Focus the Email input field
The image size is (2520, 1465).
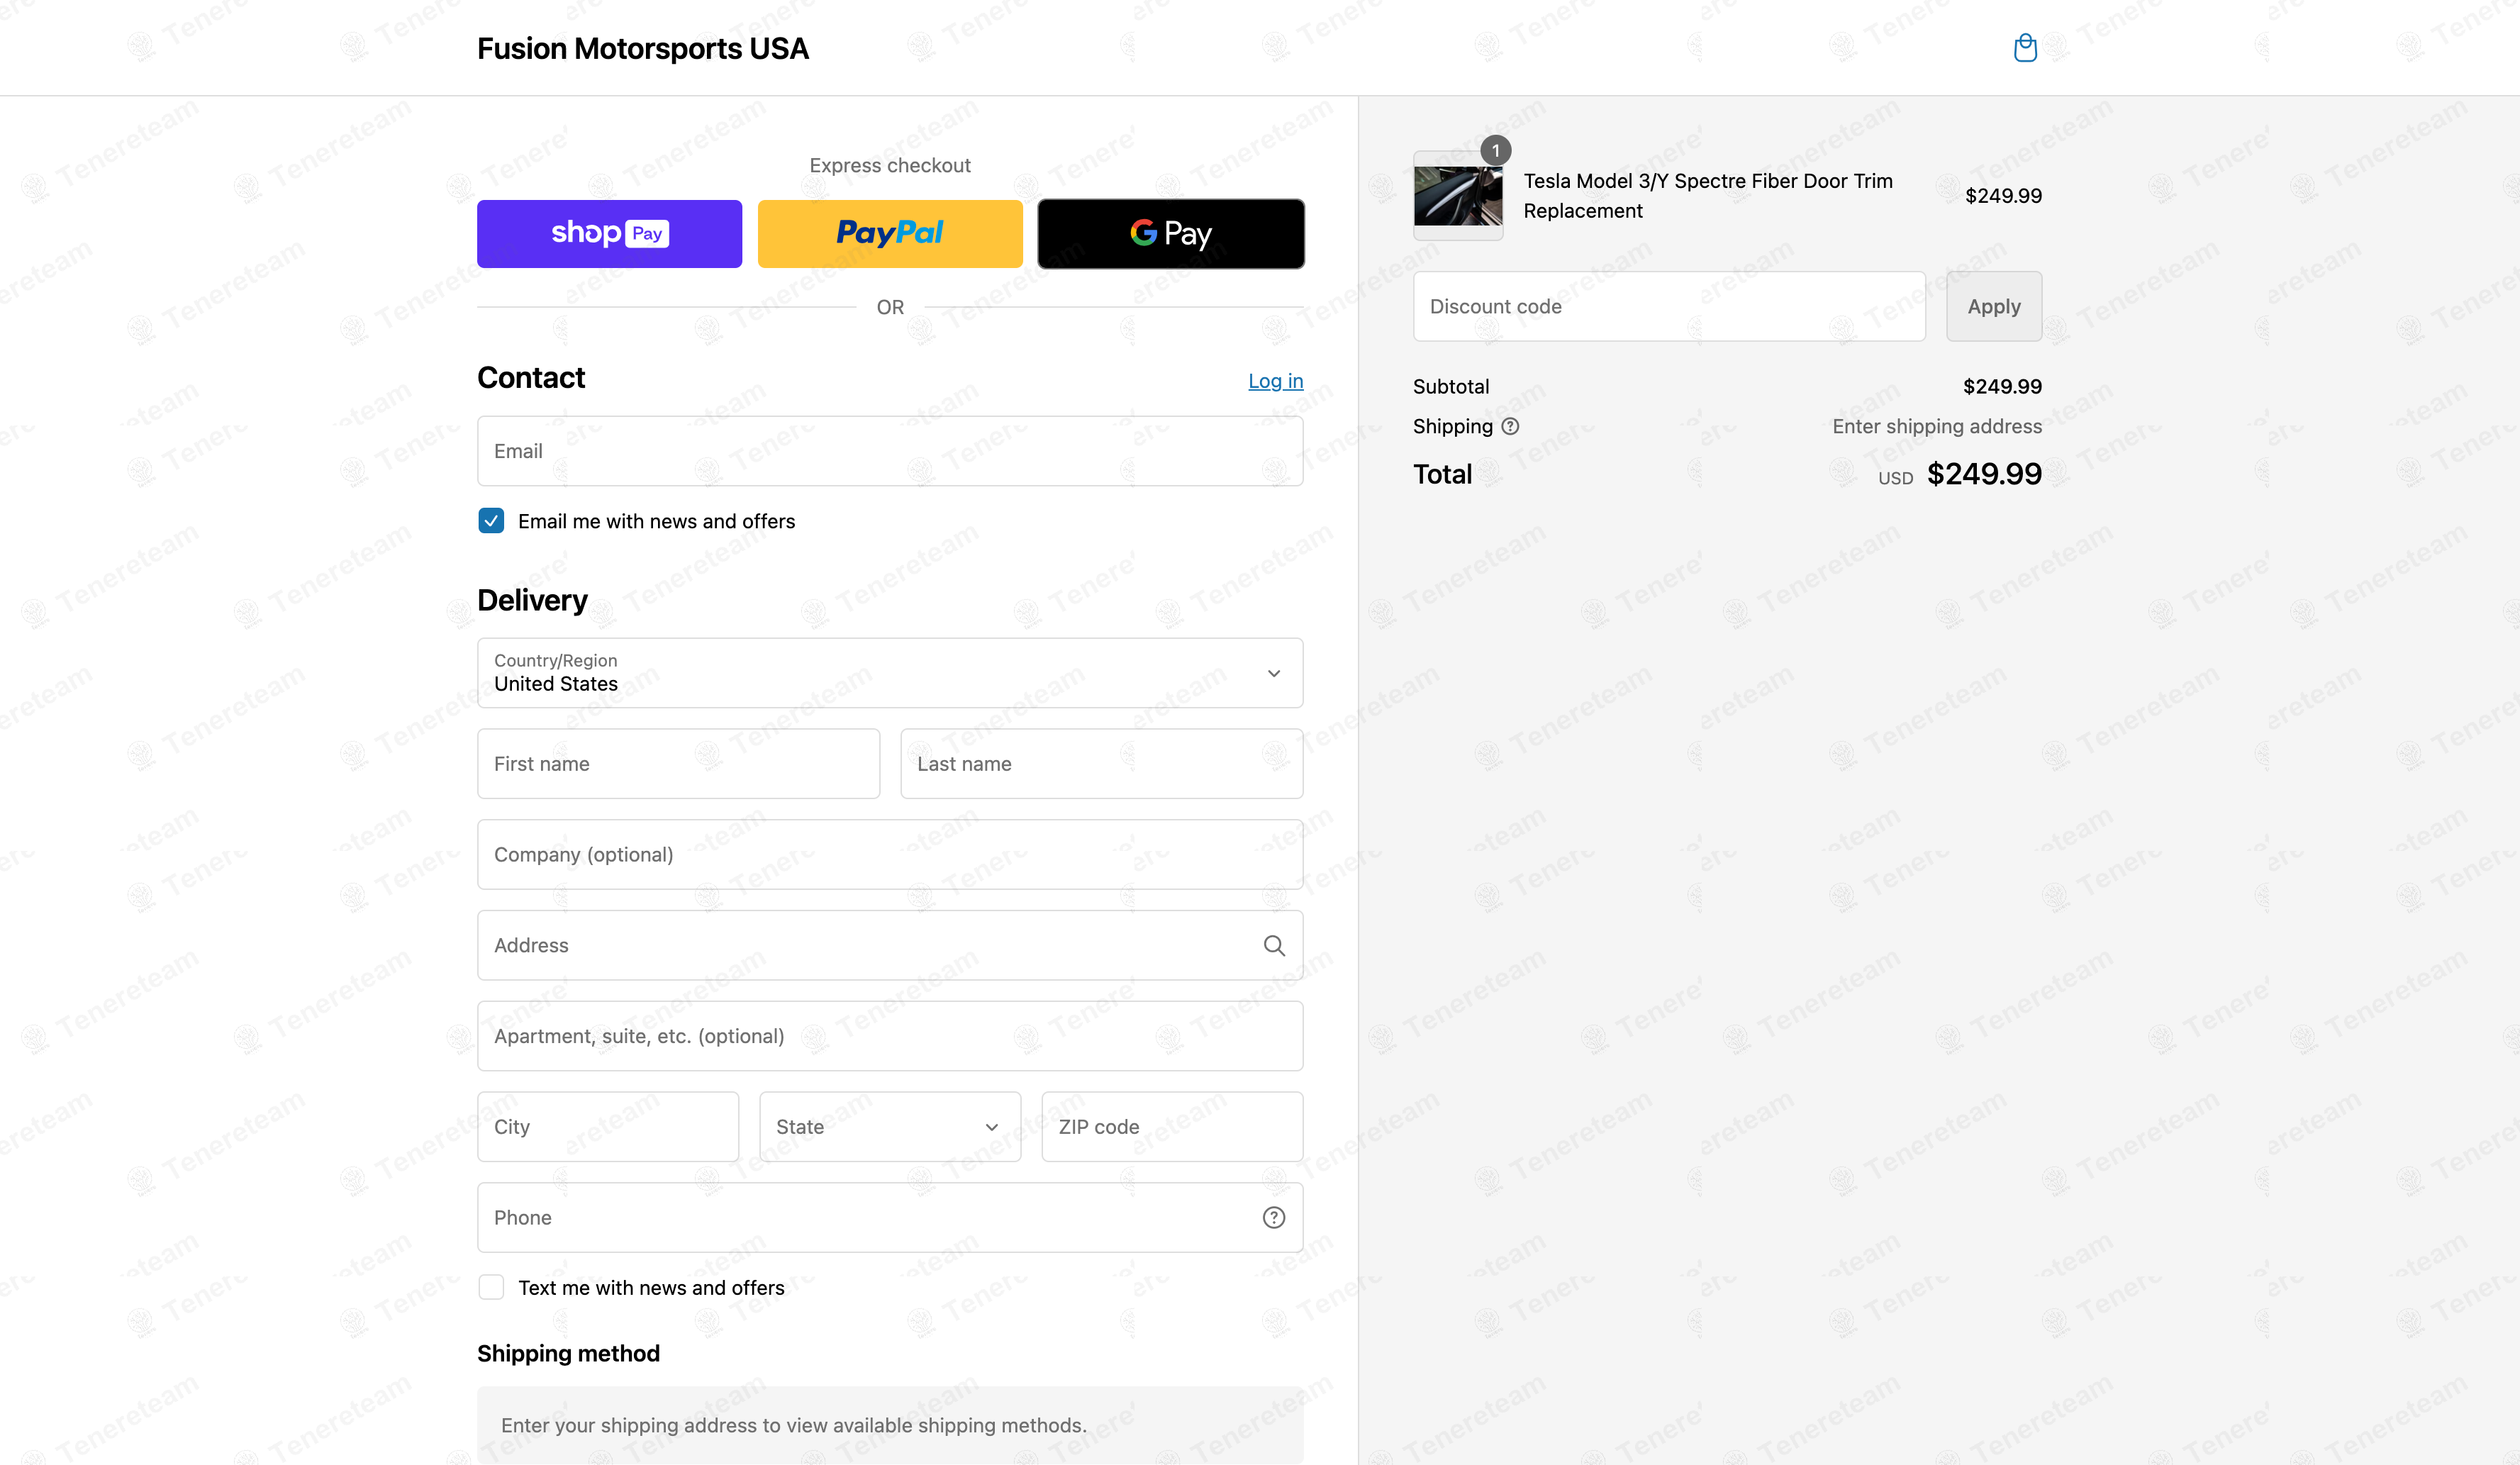(890, 451)
